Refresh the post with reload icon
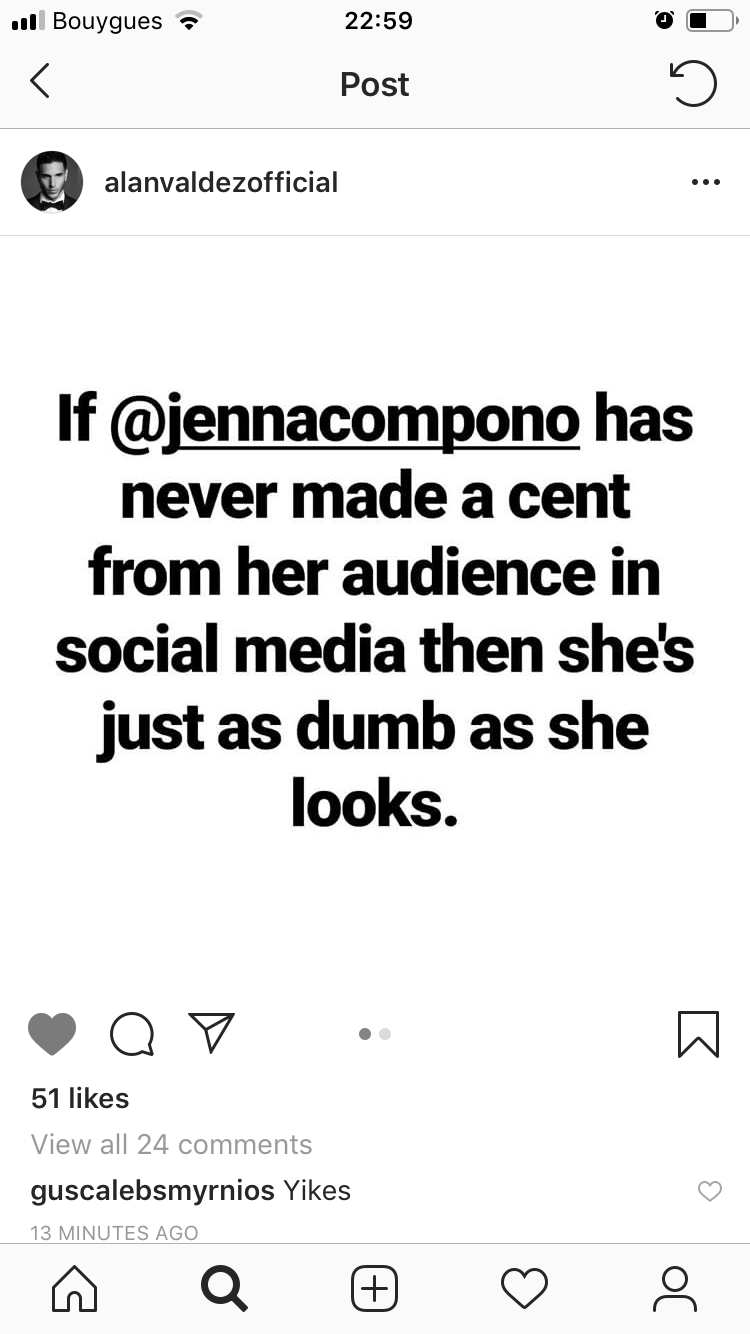Screen dimensions: 750x1334 coord(692,84)
